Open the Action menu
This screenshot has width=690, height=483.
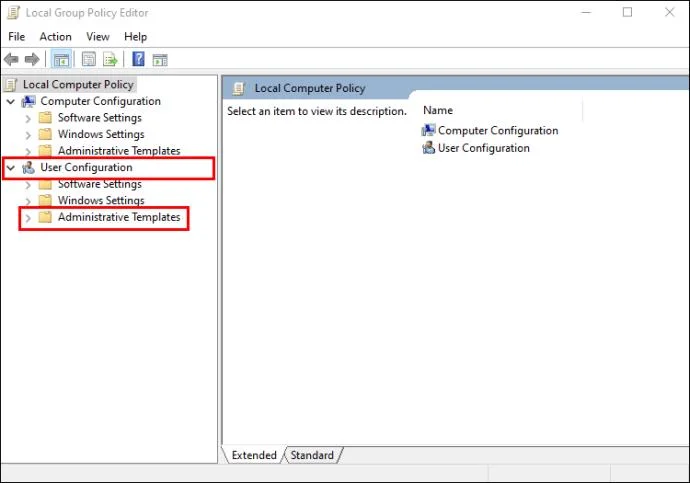click(55, 37)
